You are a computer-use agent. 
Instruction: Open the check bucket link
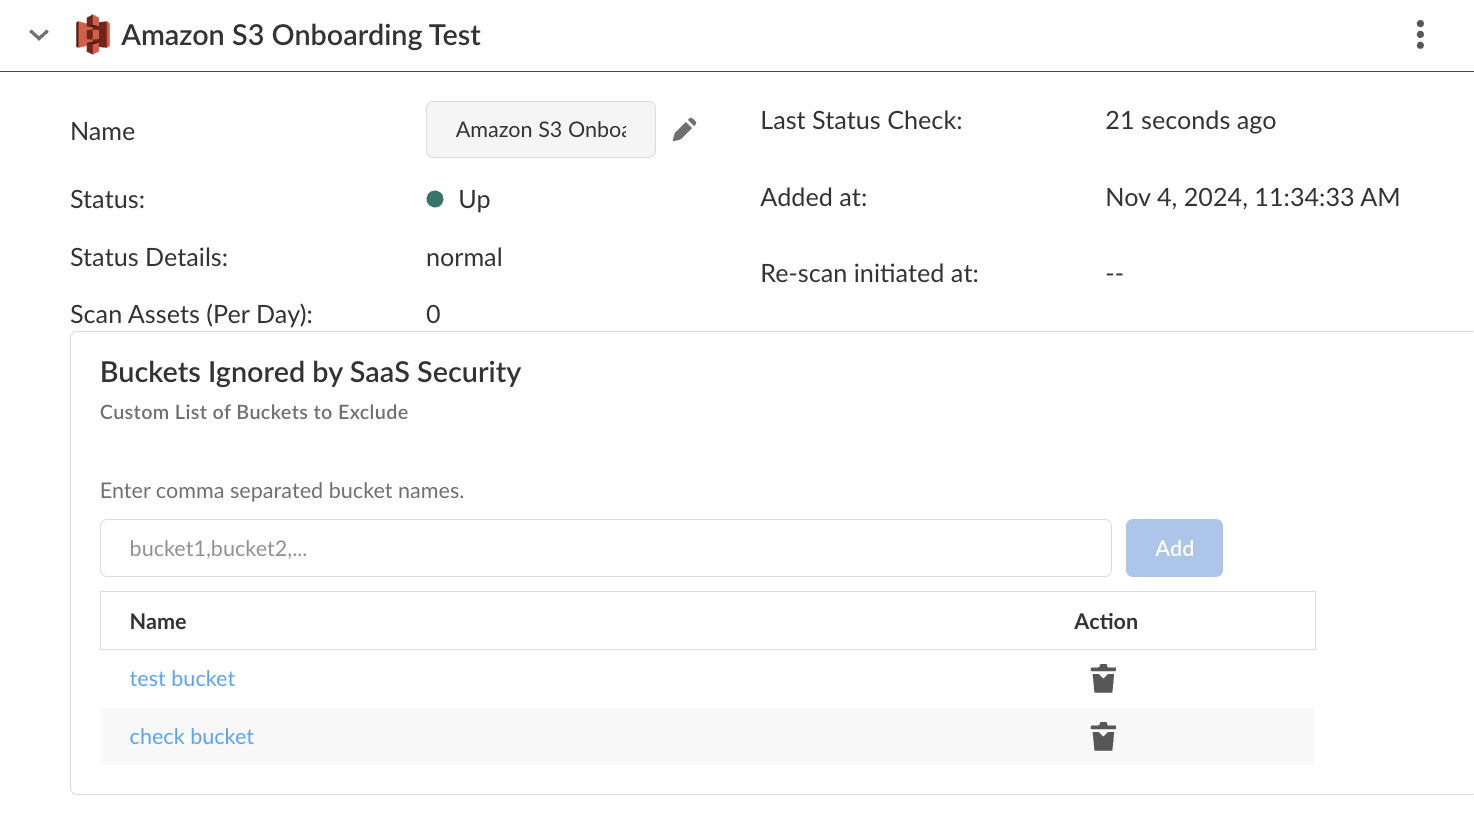coord(192,737)
